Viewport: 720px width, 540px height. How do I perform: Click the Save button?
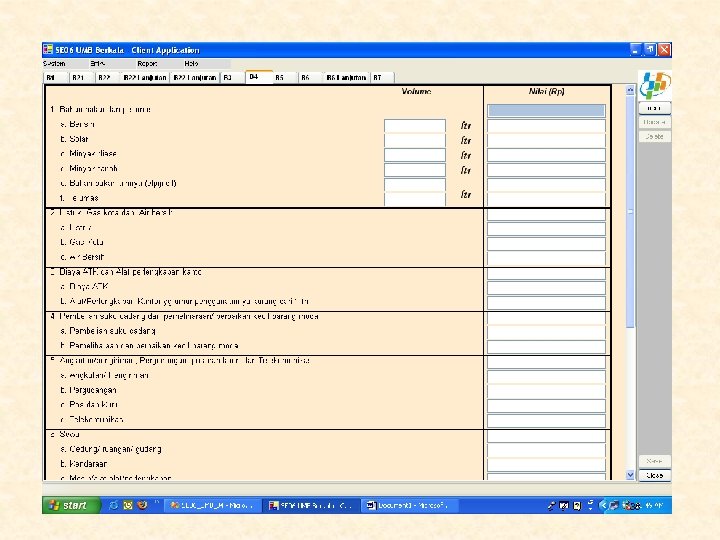[x=654, y=461]
